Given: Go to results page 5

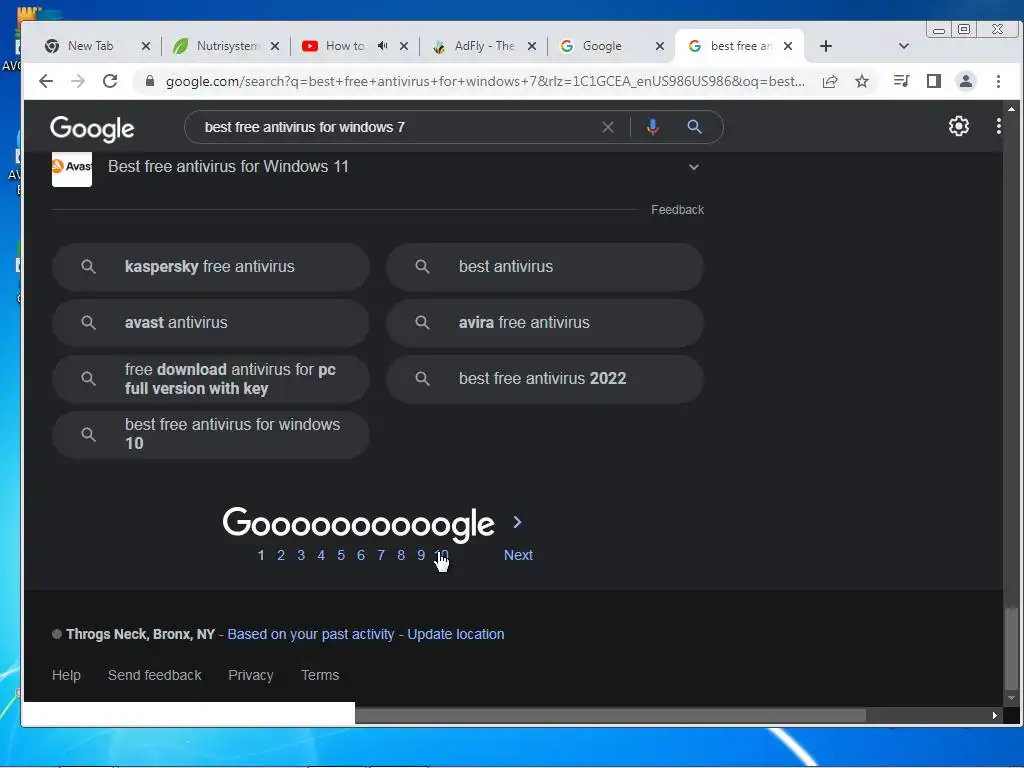Looking at the screenshot, I should point(341,555).
